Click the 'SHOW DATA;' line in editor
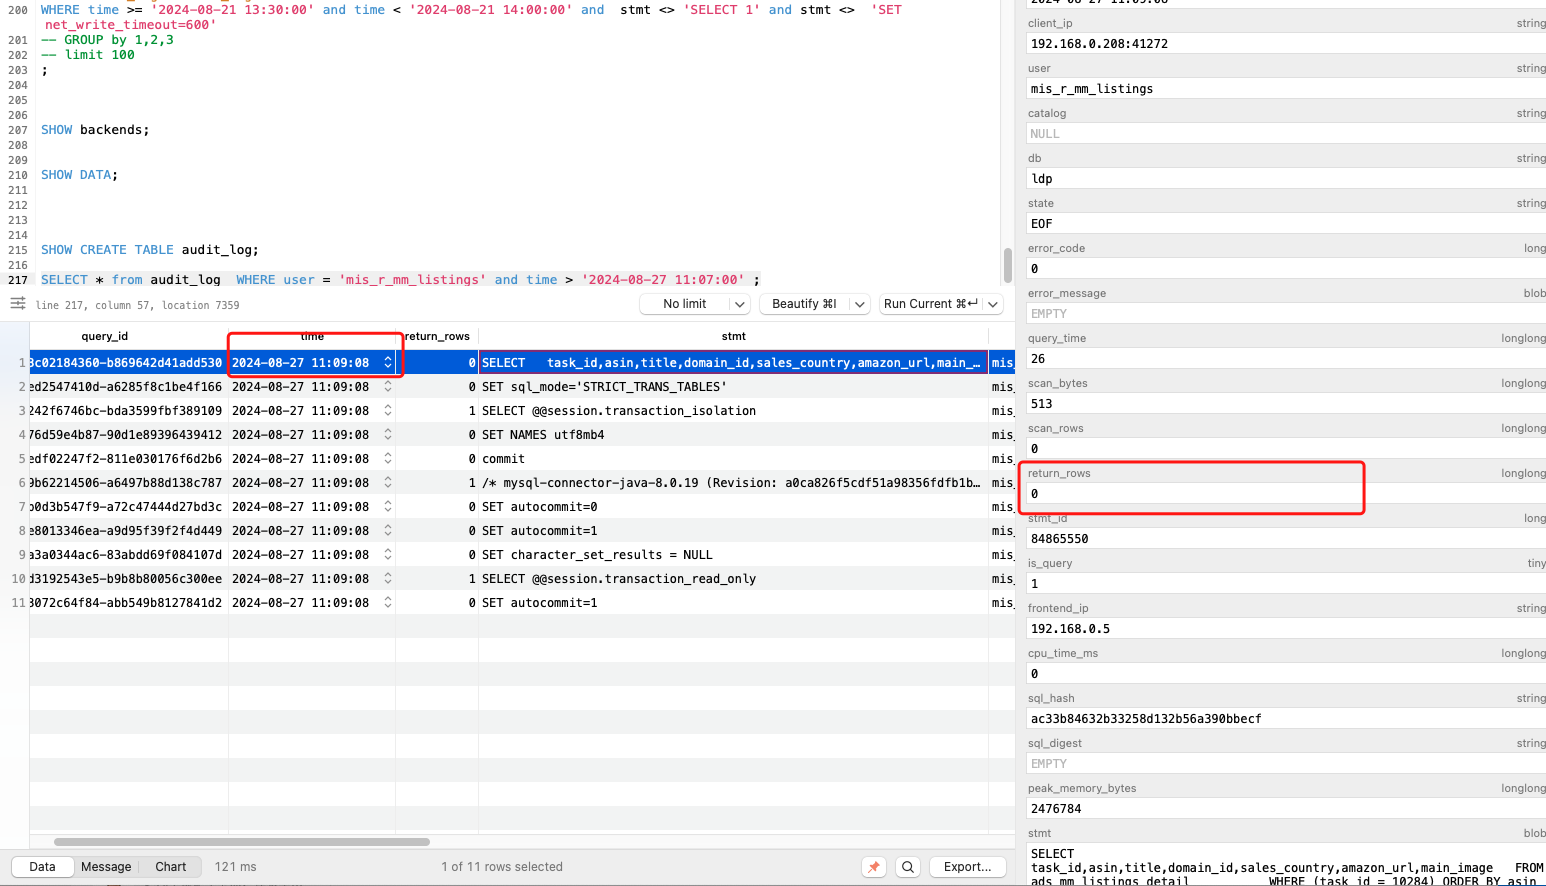Viewport: 1546px width, 886px height. pyautogui.click(x=79, y=175)
